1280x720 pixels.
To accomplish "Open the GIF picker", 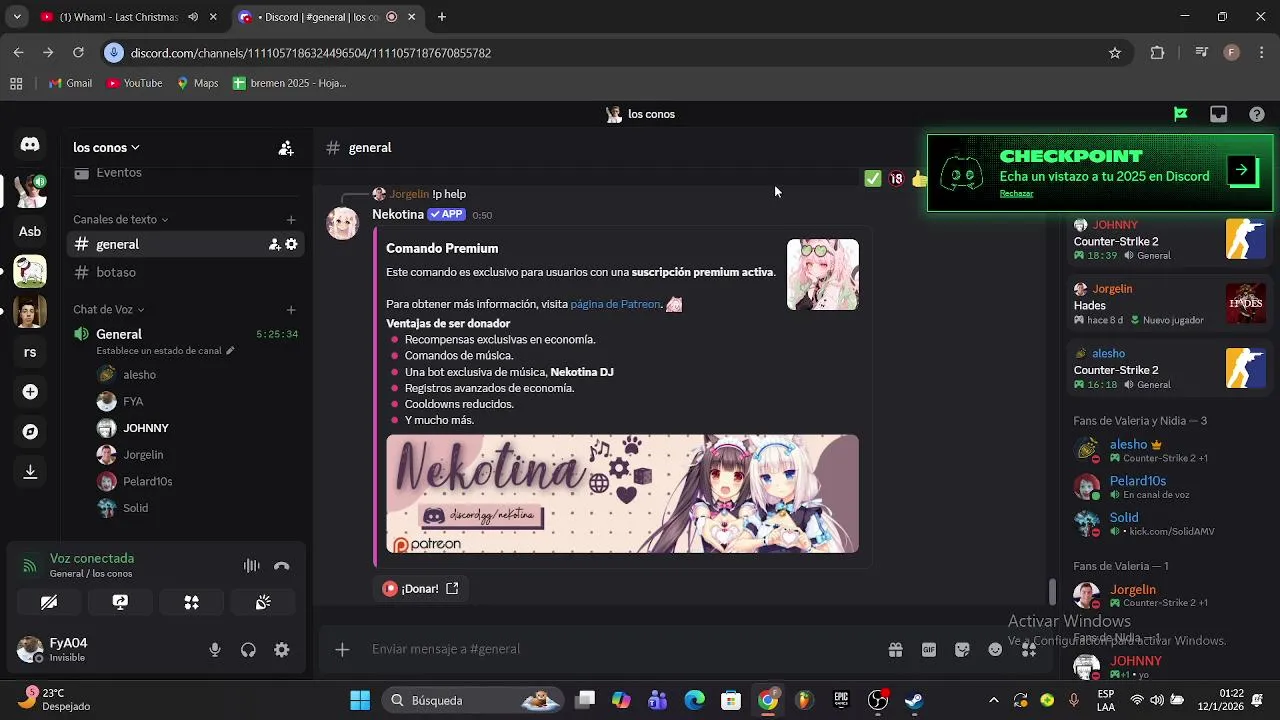I will click(x=929, y=650).
